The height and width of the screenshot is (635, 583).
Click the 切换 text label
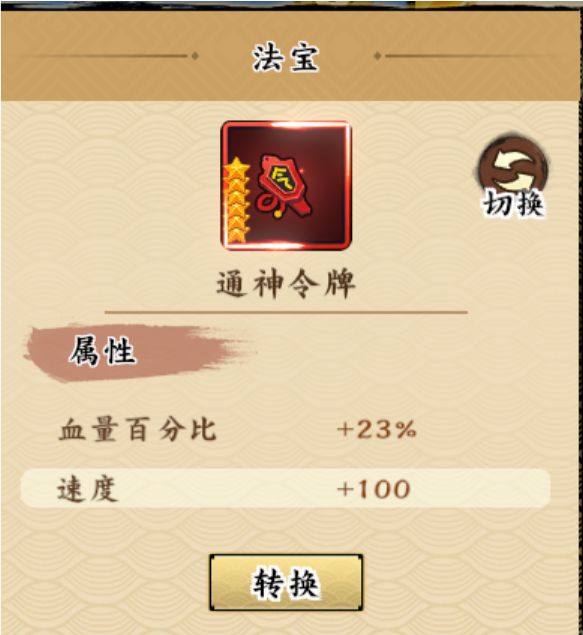pyautogui.click(x=513, y=202)
